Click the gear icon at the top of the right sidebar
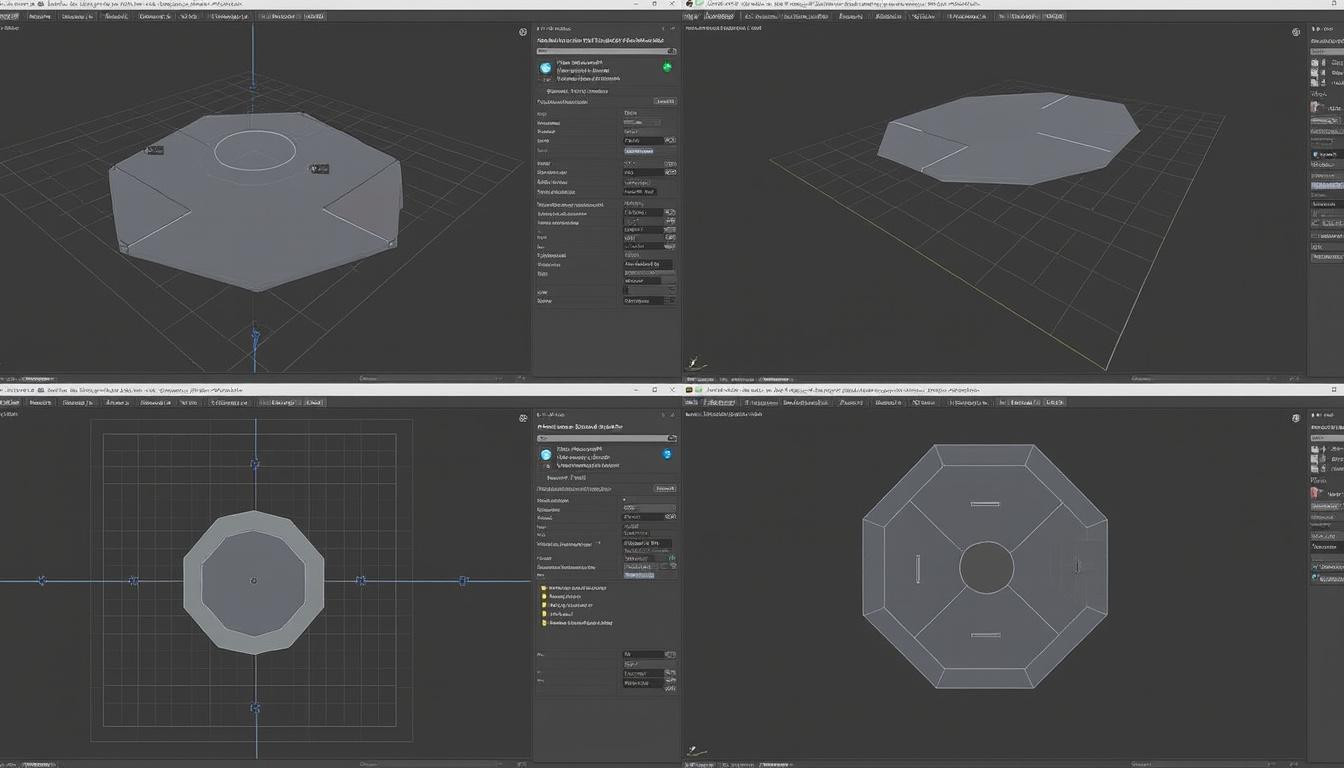 (1297, 31)
